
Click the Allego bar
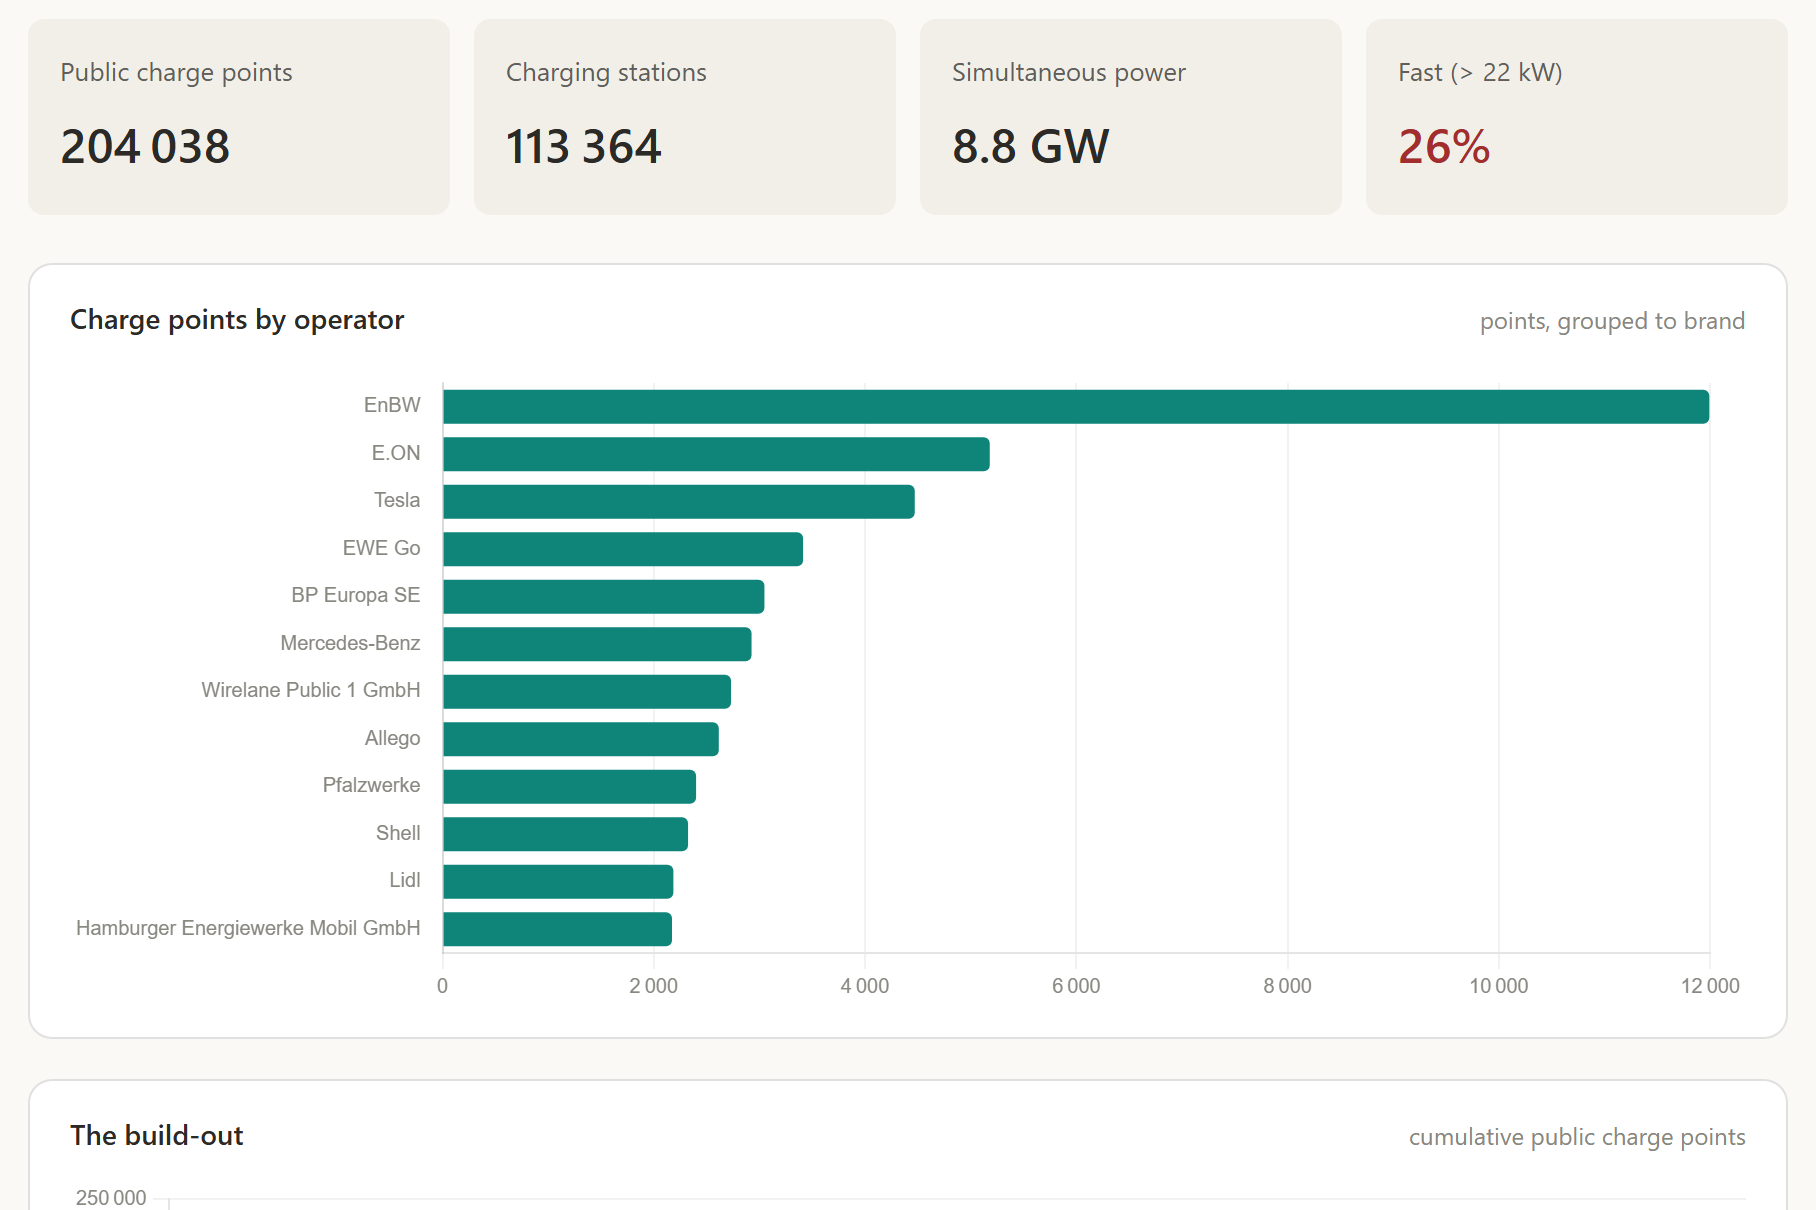coord(581,739)
